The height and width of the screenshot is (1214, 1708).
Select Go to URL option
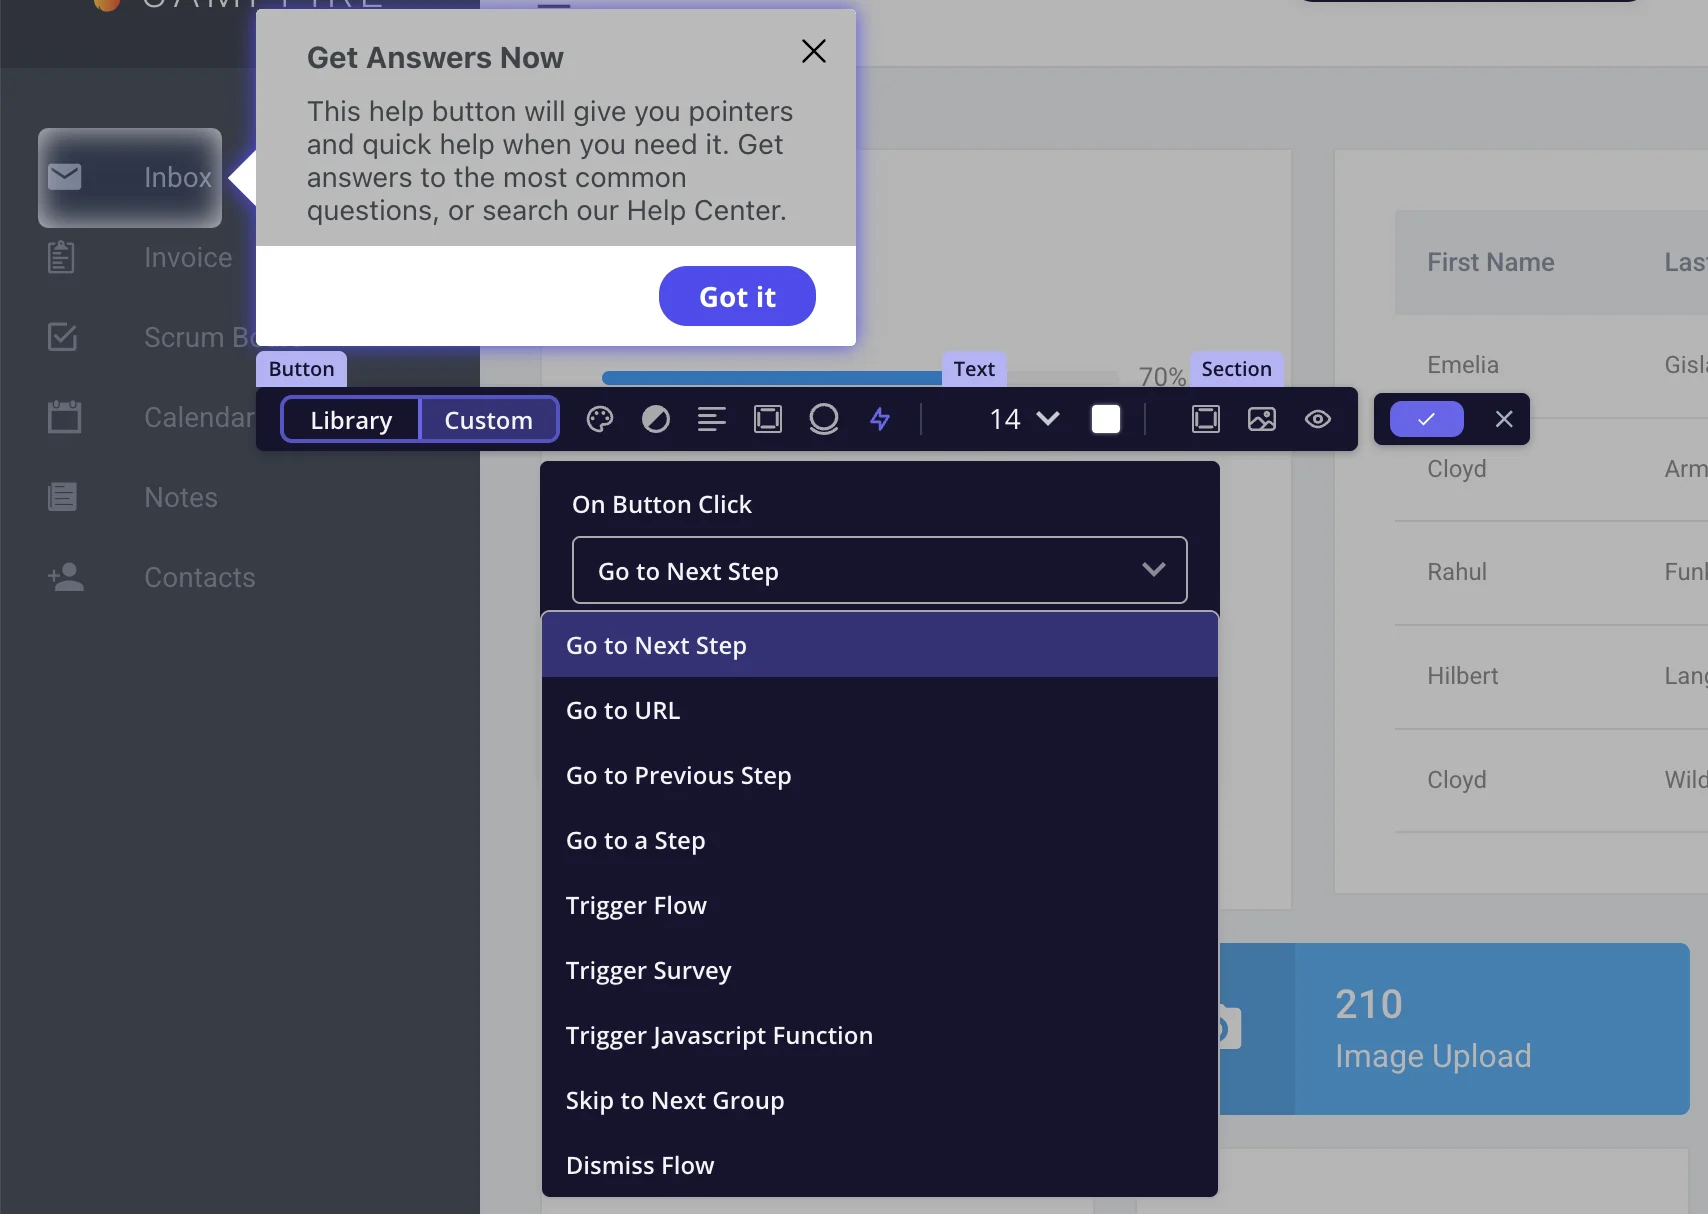click(x=880, y=710)
